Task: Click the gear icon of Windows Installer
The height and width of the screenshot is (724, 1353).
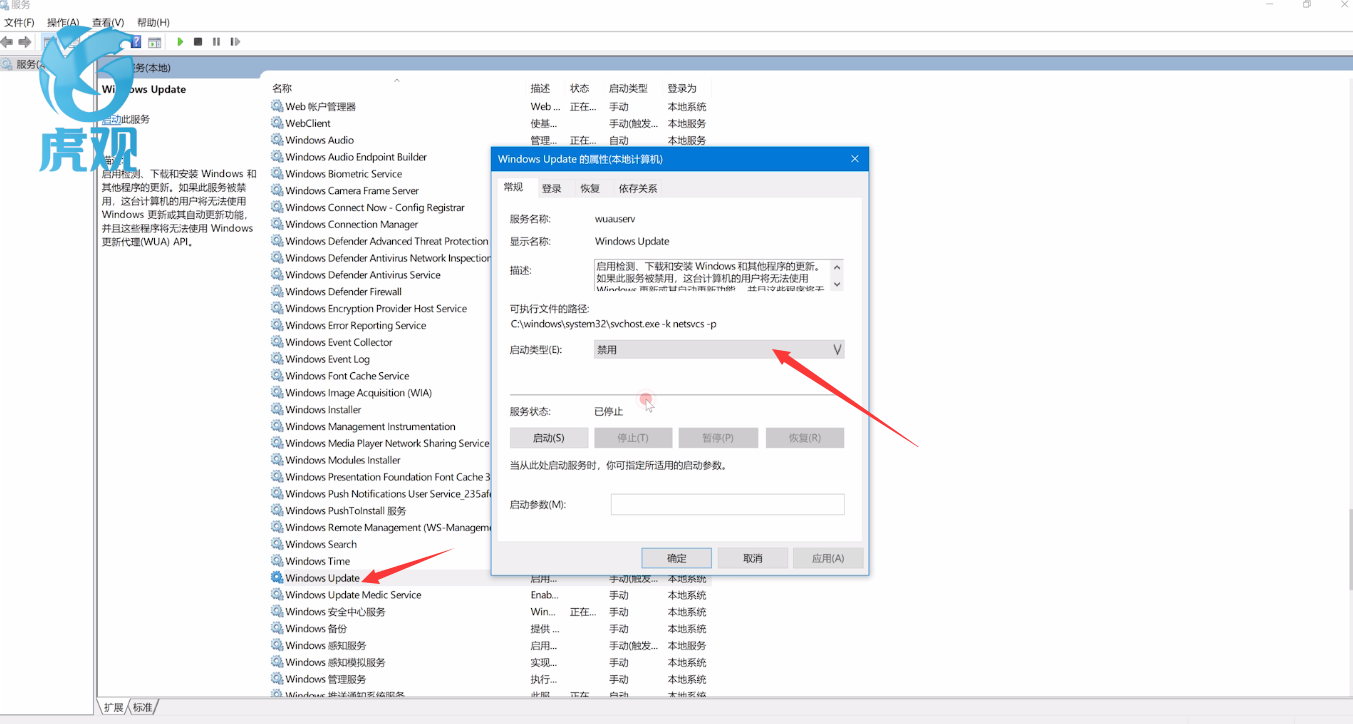Action: 277,410
